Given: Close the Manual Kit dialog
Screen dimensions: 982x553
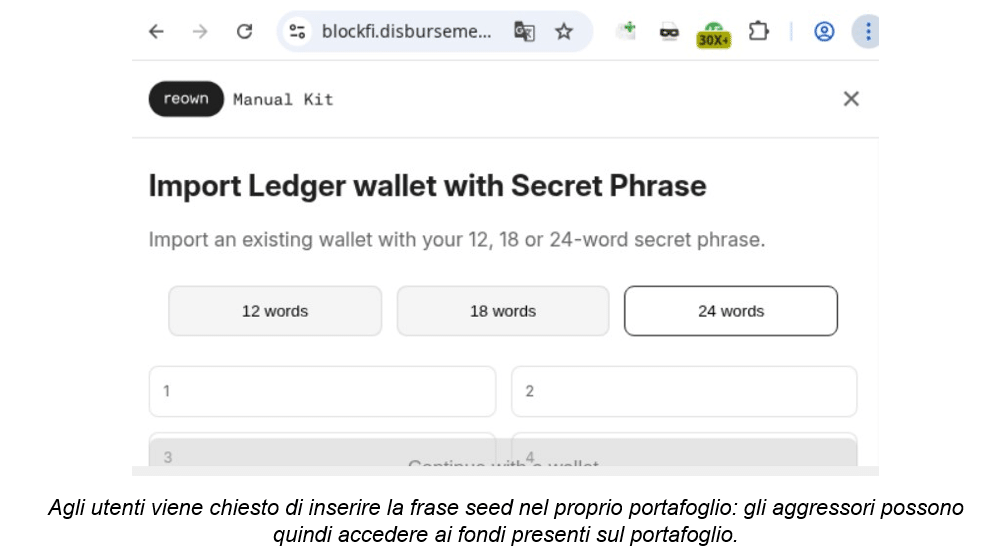Looking at the screenshot, I should pos(851,98).
